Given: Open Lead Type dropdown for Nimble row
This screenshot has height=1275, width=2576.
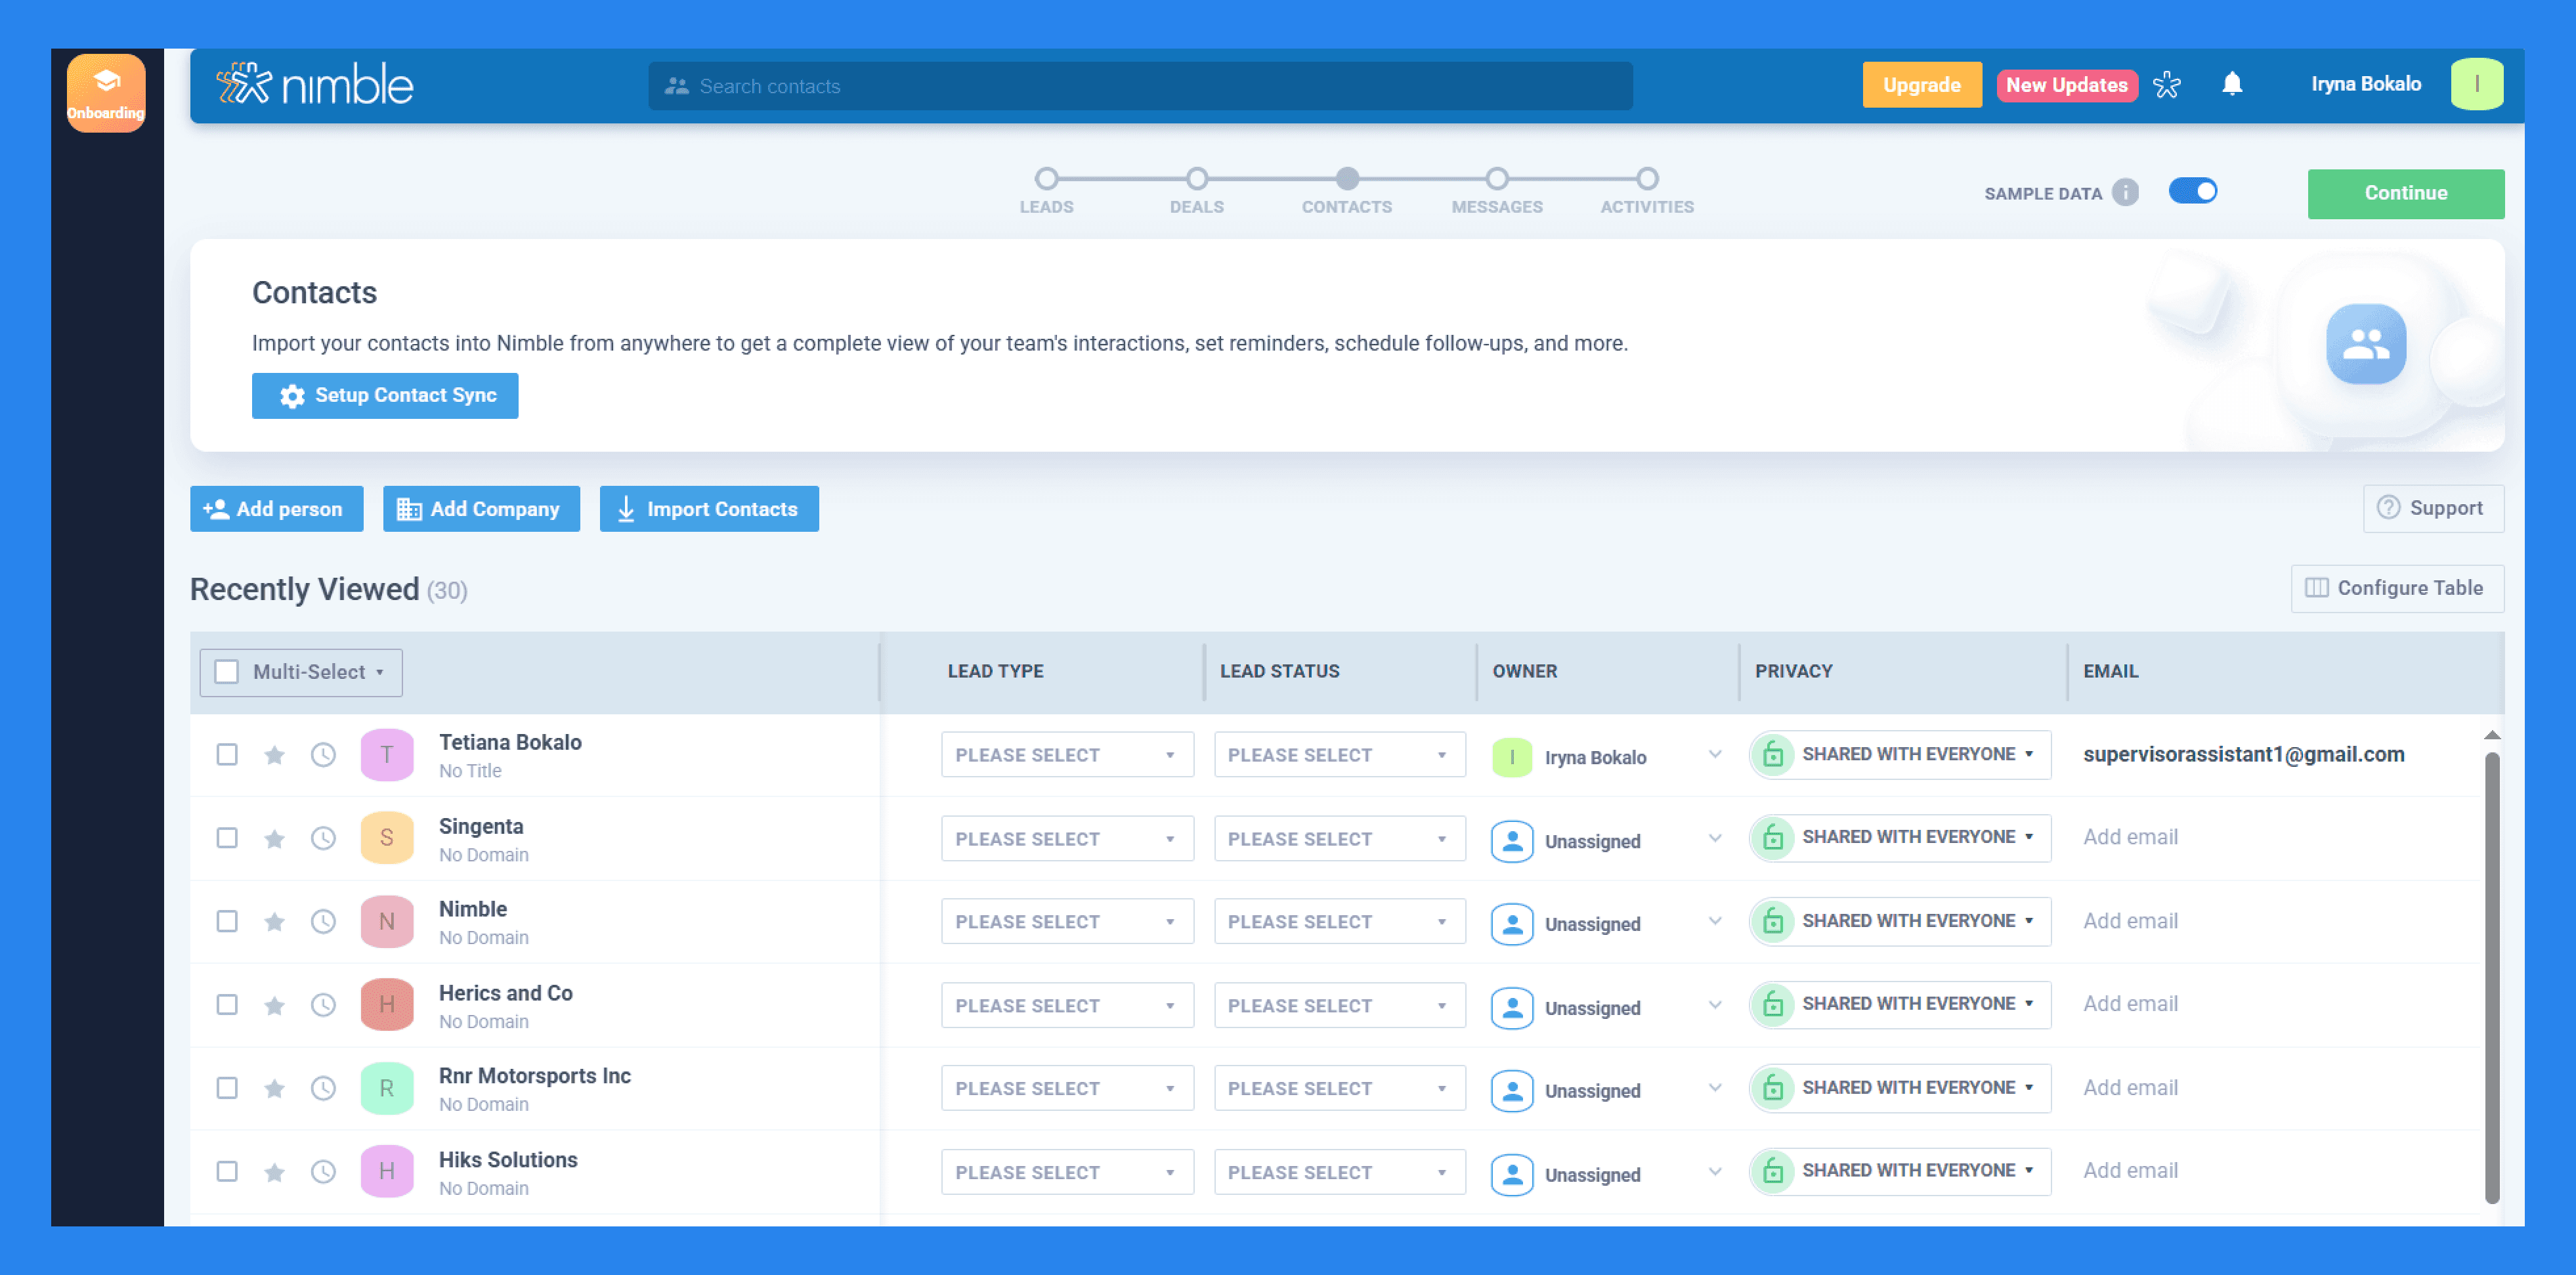Looking at the screenshot, I should (x=1067, y=922).
